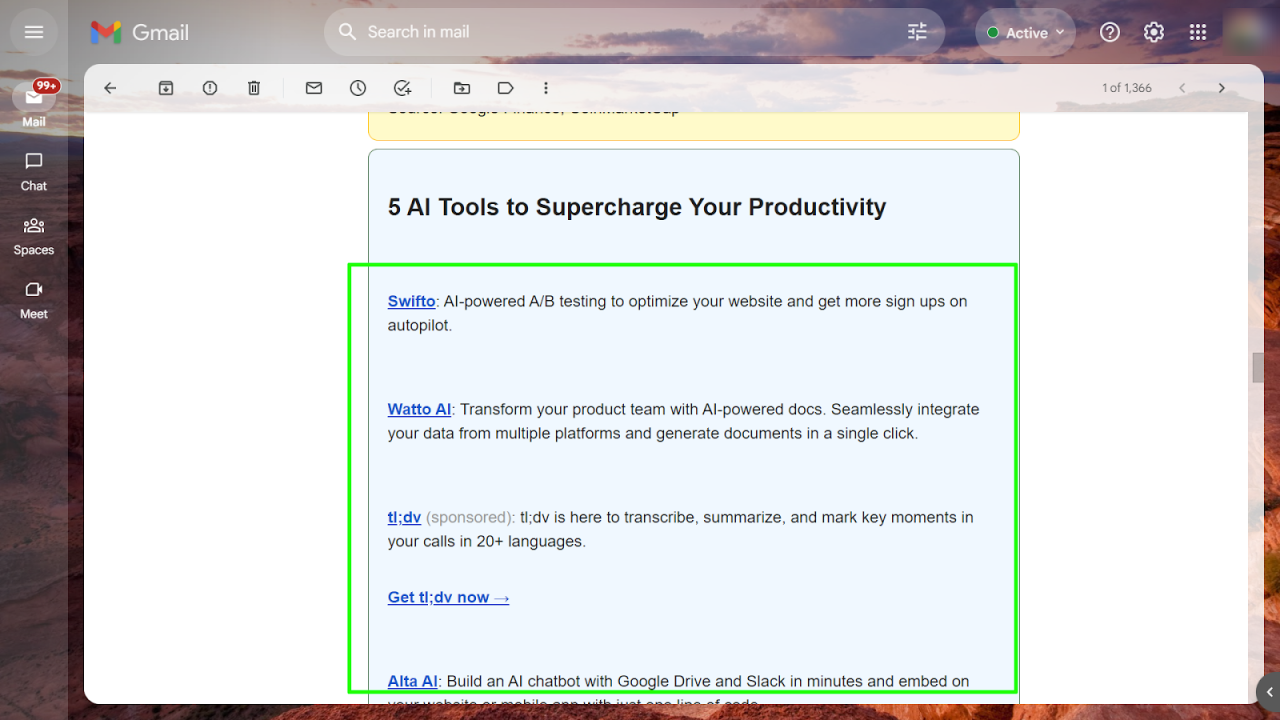Delete the open conversation

[x=253, y=88]
